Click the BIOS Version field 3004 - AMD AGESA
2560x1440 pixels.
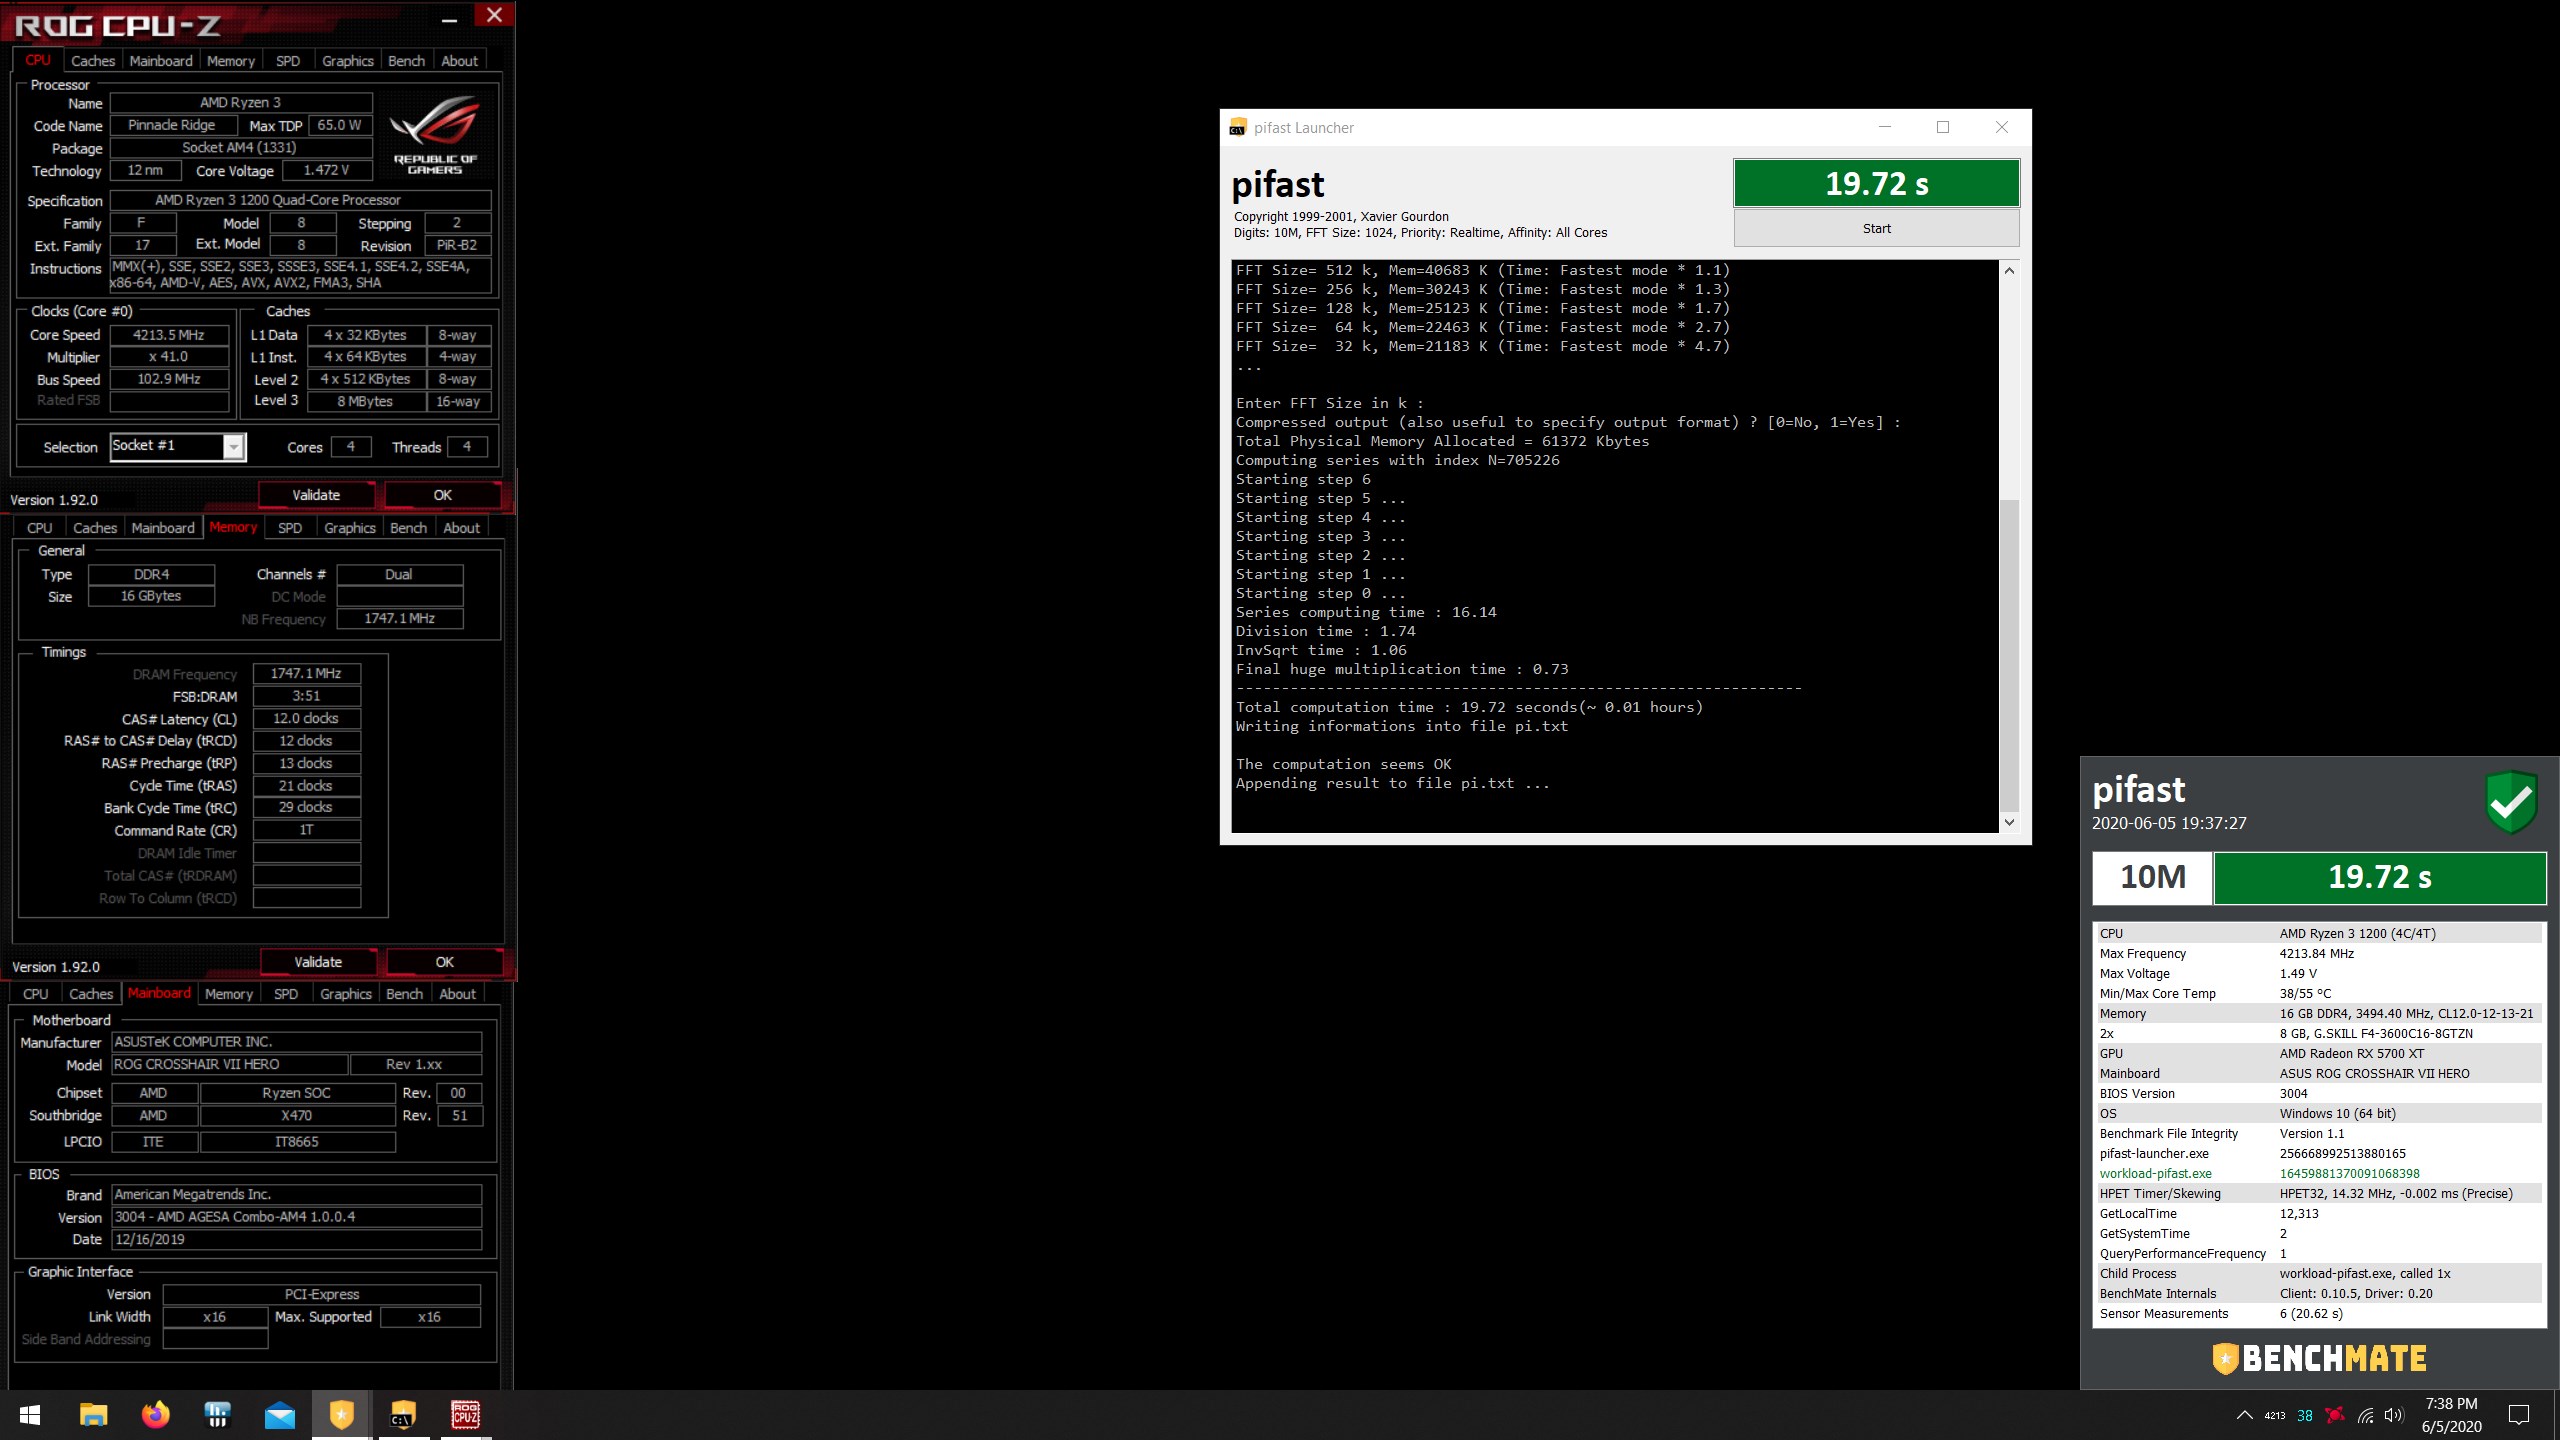click(297, 1217)
